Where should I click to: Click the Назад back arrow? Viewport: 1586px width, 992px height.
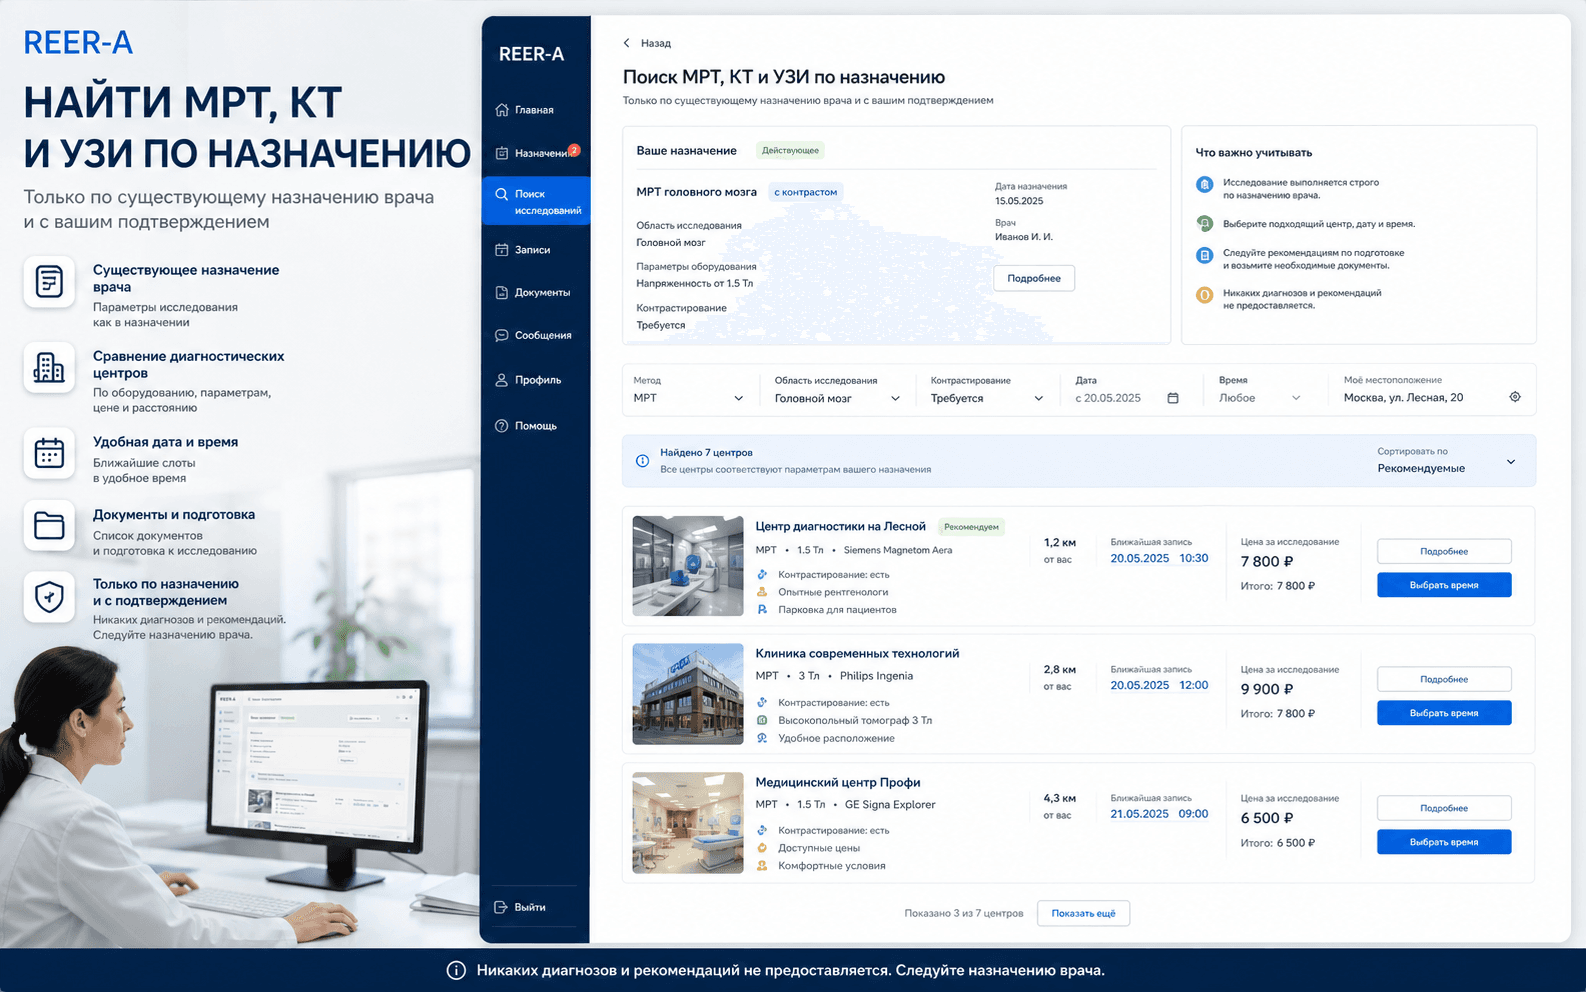(x=627, y=43)
